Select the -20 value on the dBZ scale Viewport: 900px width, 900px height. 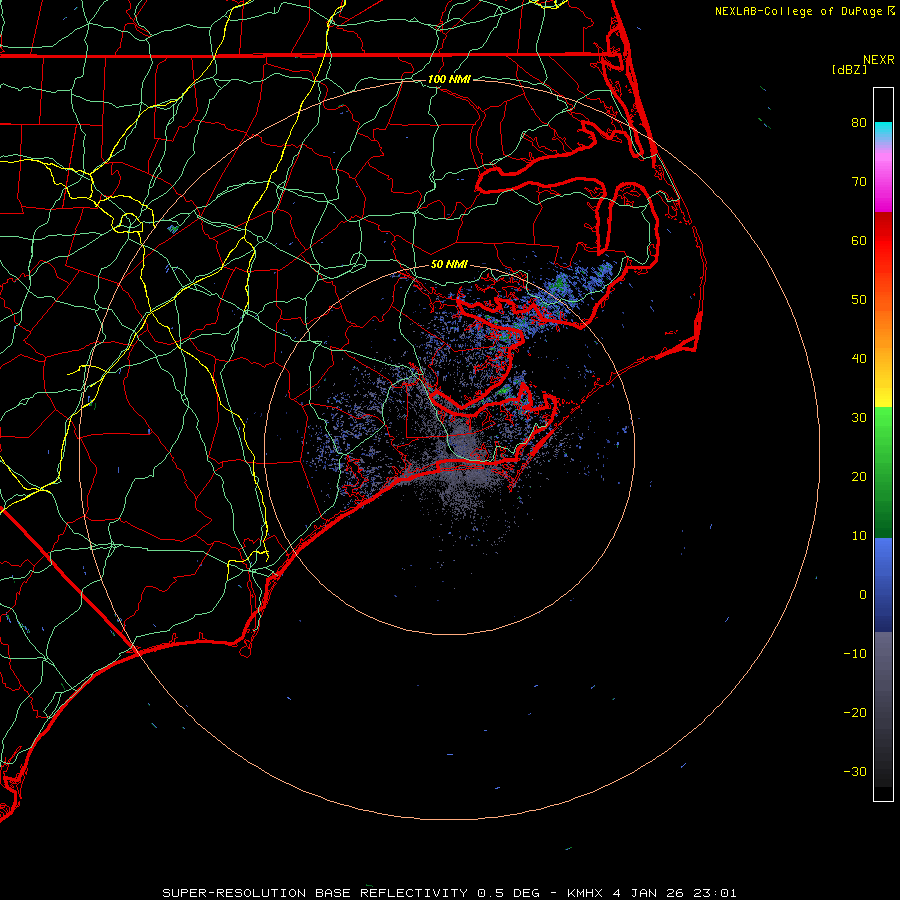tap(855, 712)
